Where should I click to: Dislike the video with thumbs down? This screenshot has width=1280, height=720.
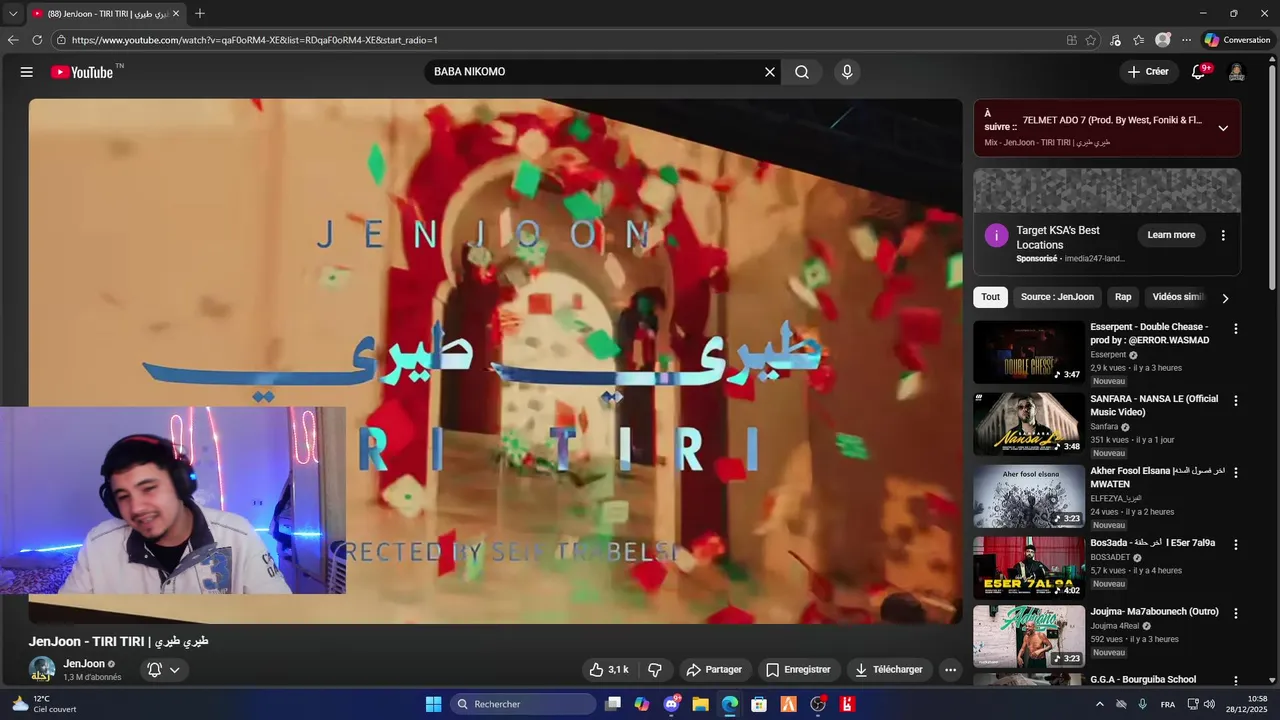(x=655, y=670)
